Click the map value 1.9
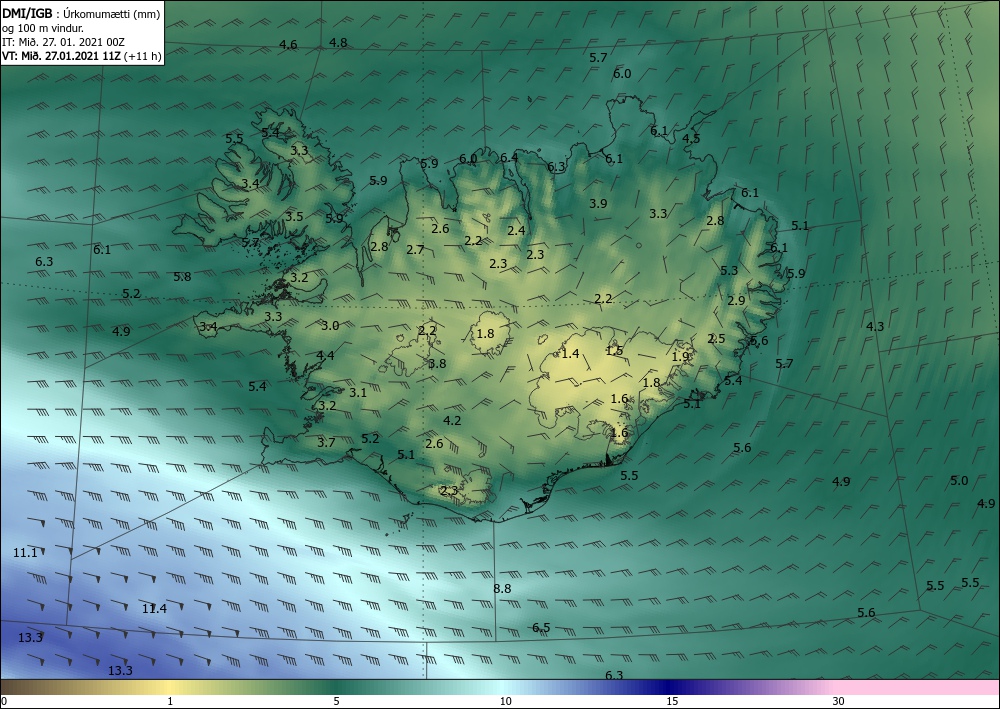Image resolution: width=1000 pixels, height=709 pixels. tap(681, 356)
